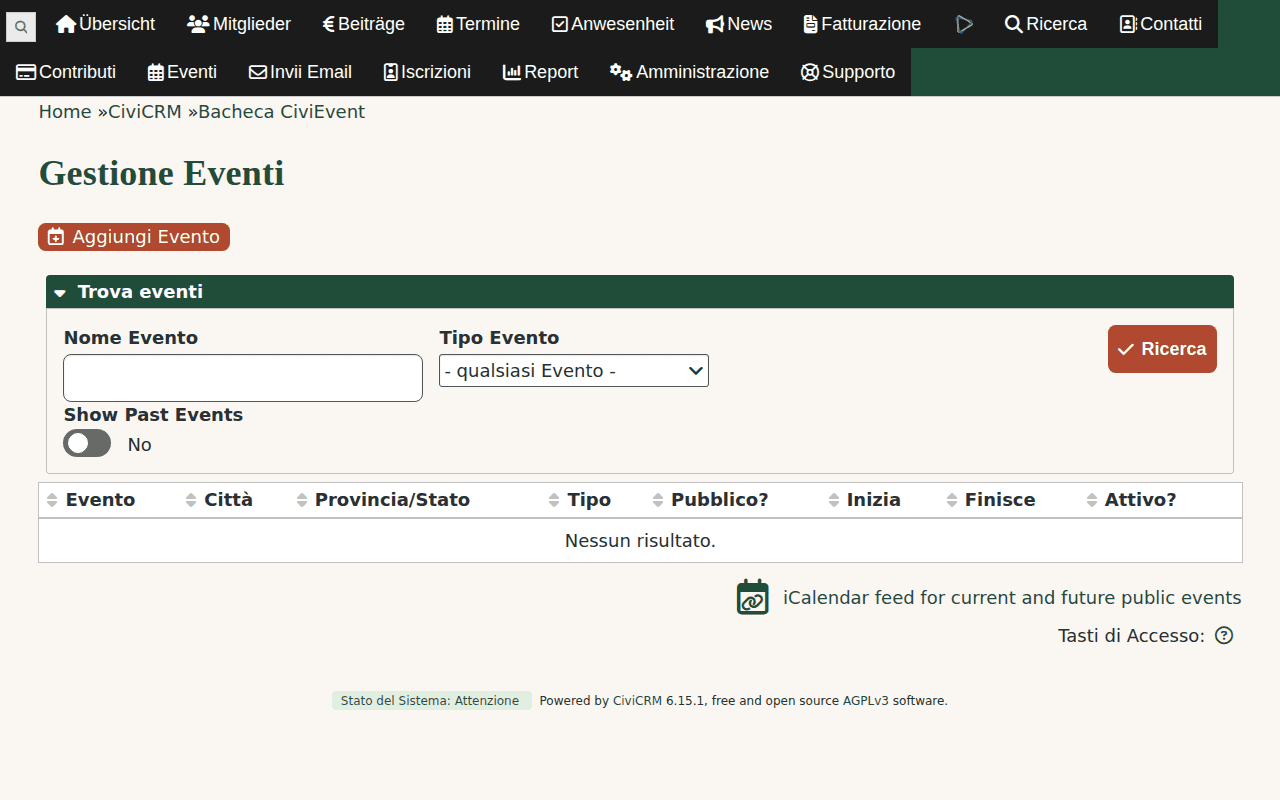
Task: Click the Aggiungi Evento button
Action: point(134,237)
